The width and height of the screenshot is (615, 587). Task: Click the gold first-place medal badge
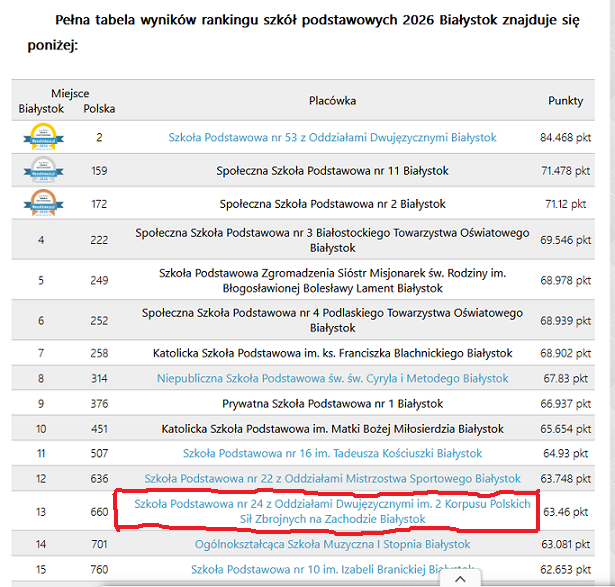44,137
